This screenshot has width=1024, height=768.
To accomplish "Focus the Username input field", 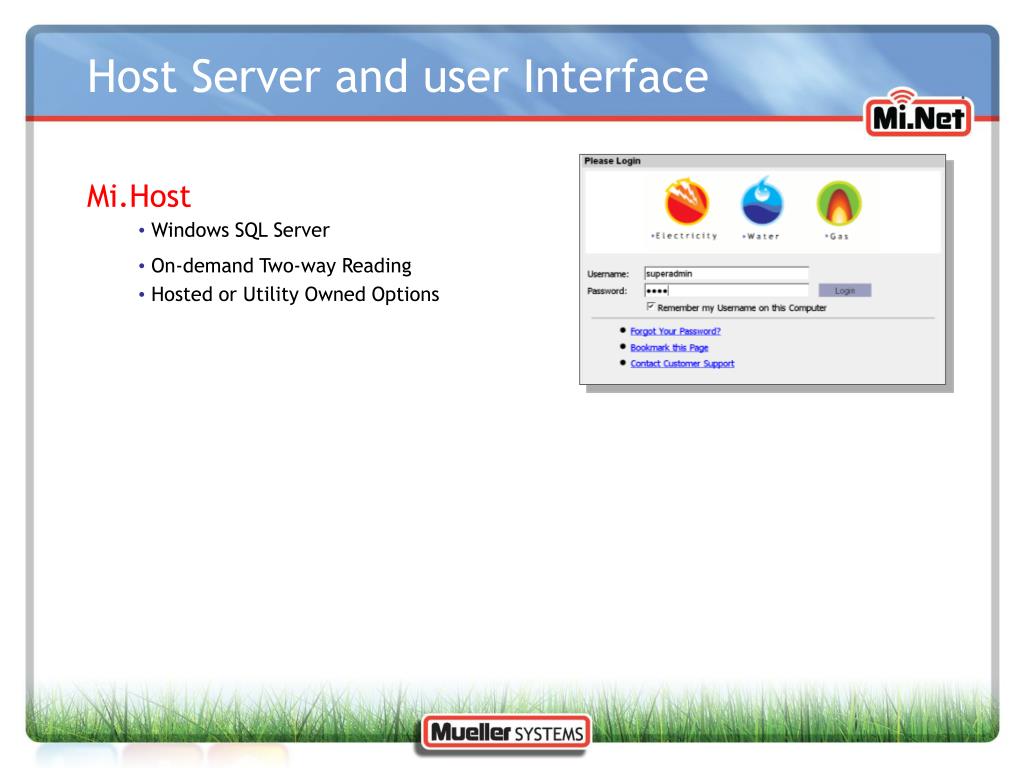I will tap(726, 274).
